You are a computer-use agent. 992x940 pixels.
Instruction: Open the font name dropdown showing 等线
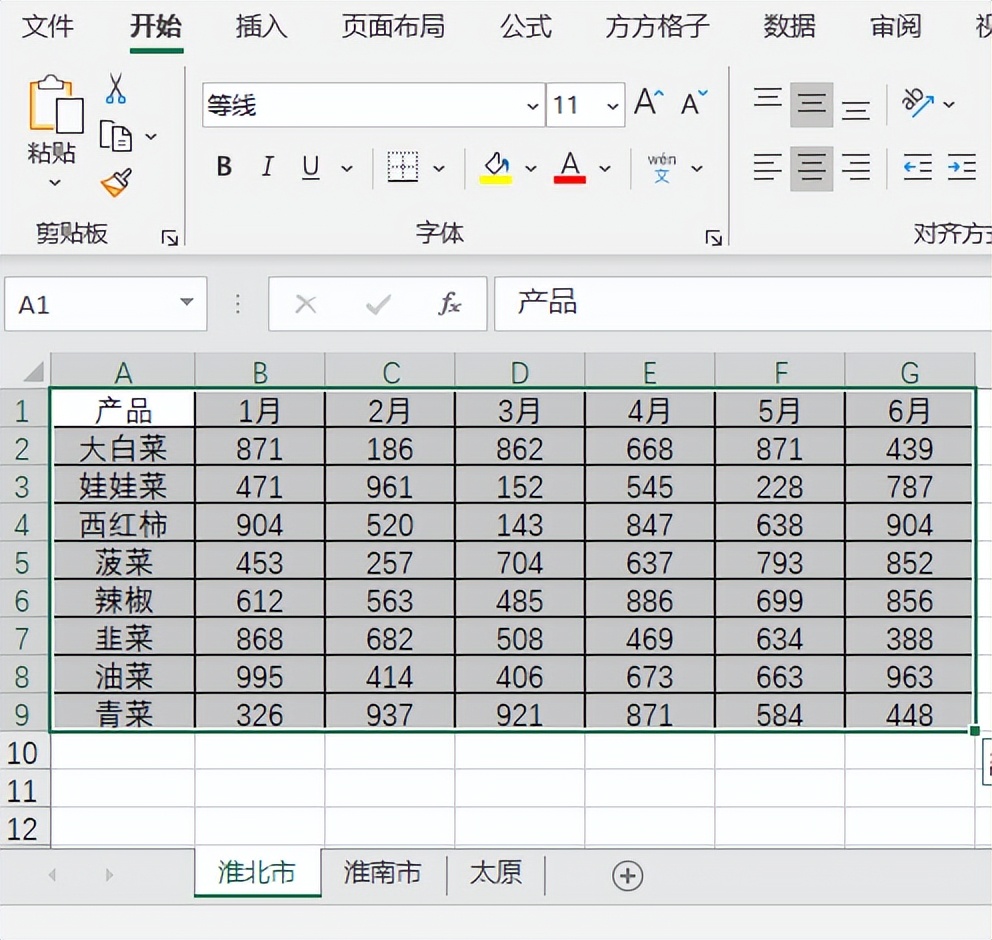[x=530, y=105]
